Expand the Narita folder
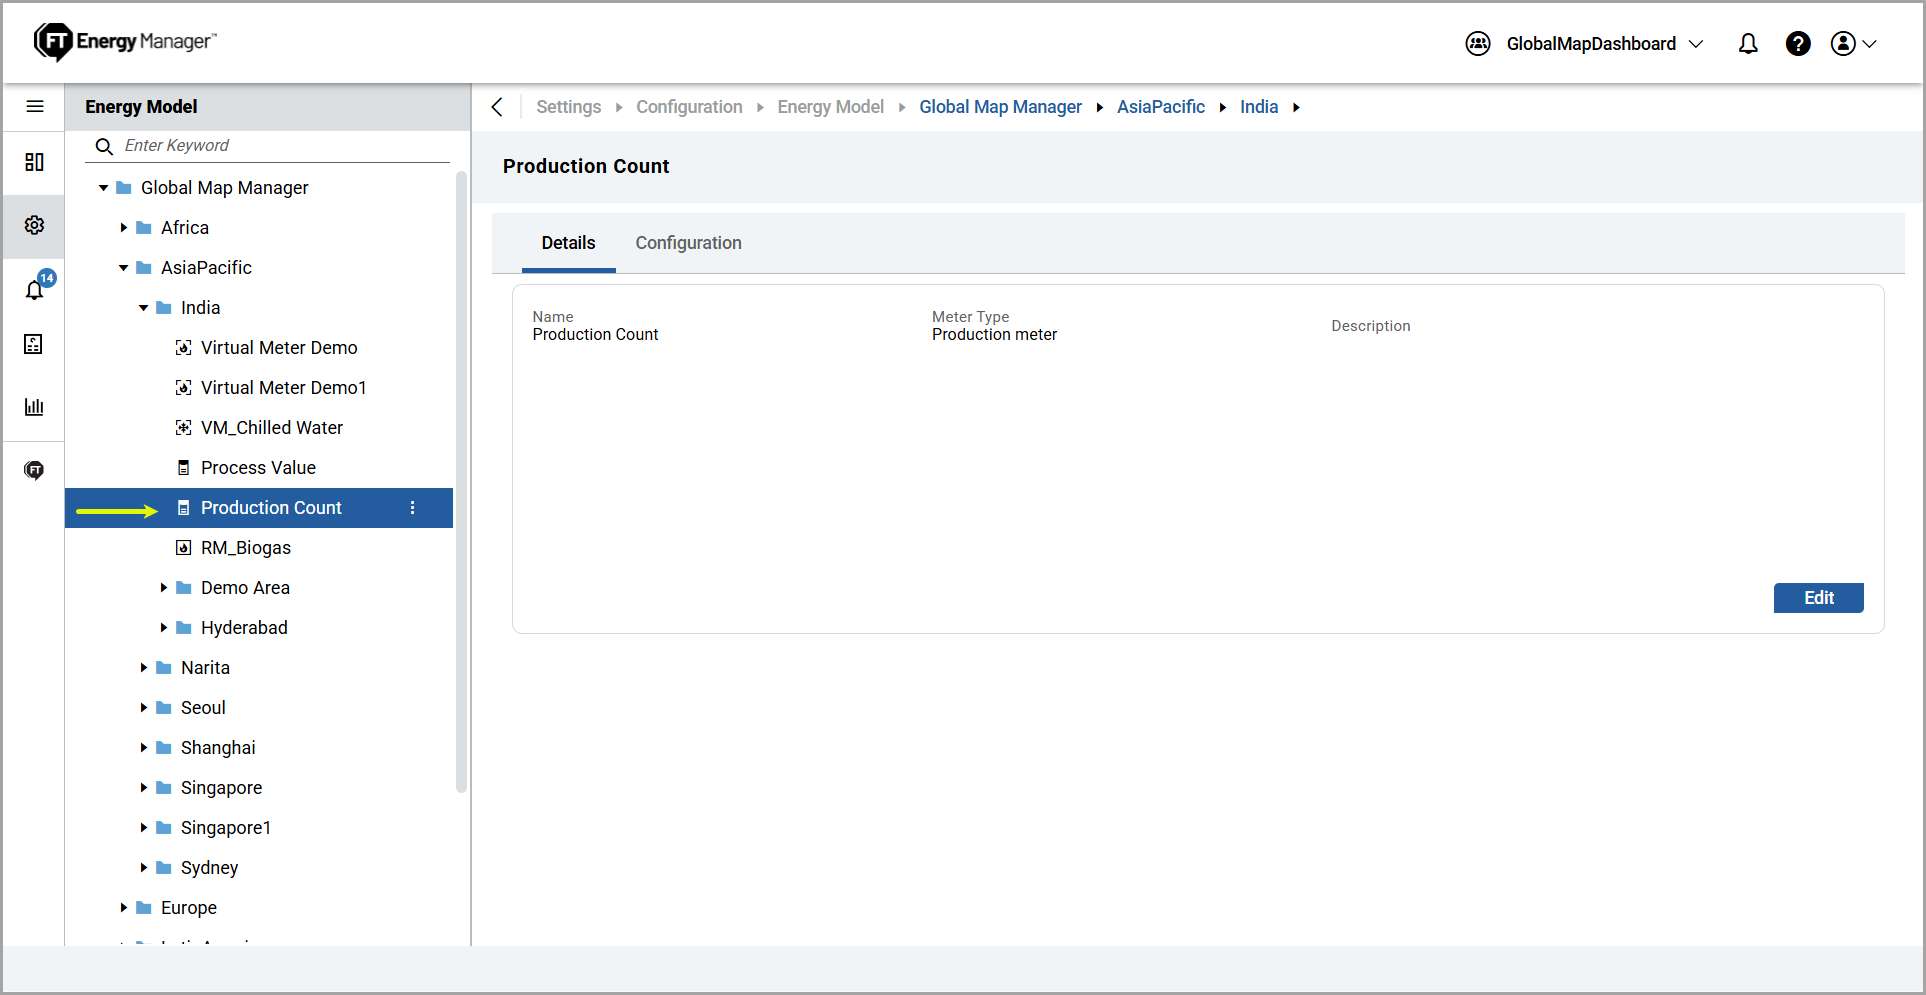 coord(143,668)
